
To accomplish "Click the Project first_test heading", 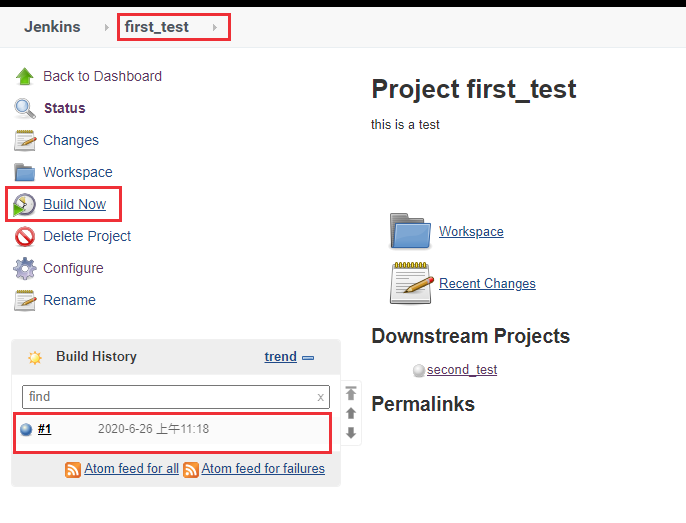I will (474, 89).
